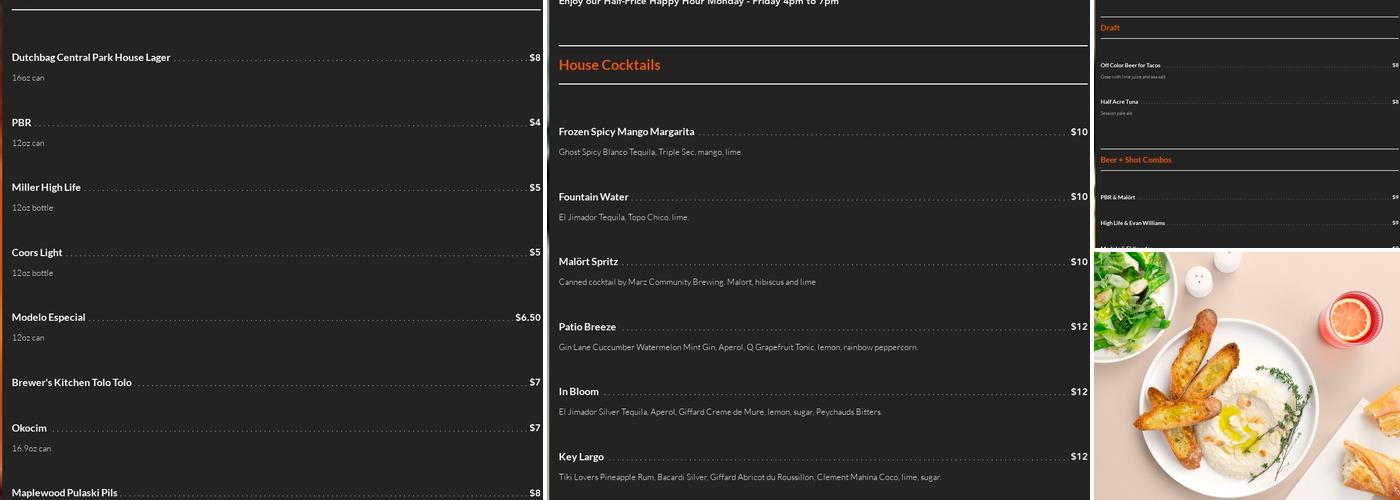Screen dimensions: 1400x500
Task: Click the Tiki Lovers Pineapple Rum description
Action: pos(750,477)
